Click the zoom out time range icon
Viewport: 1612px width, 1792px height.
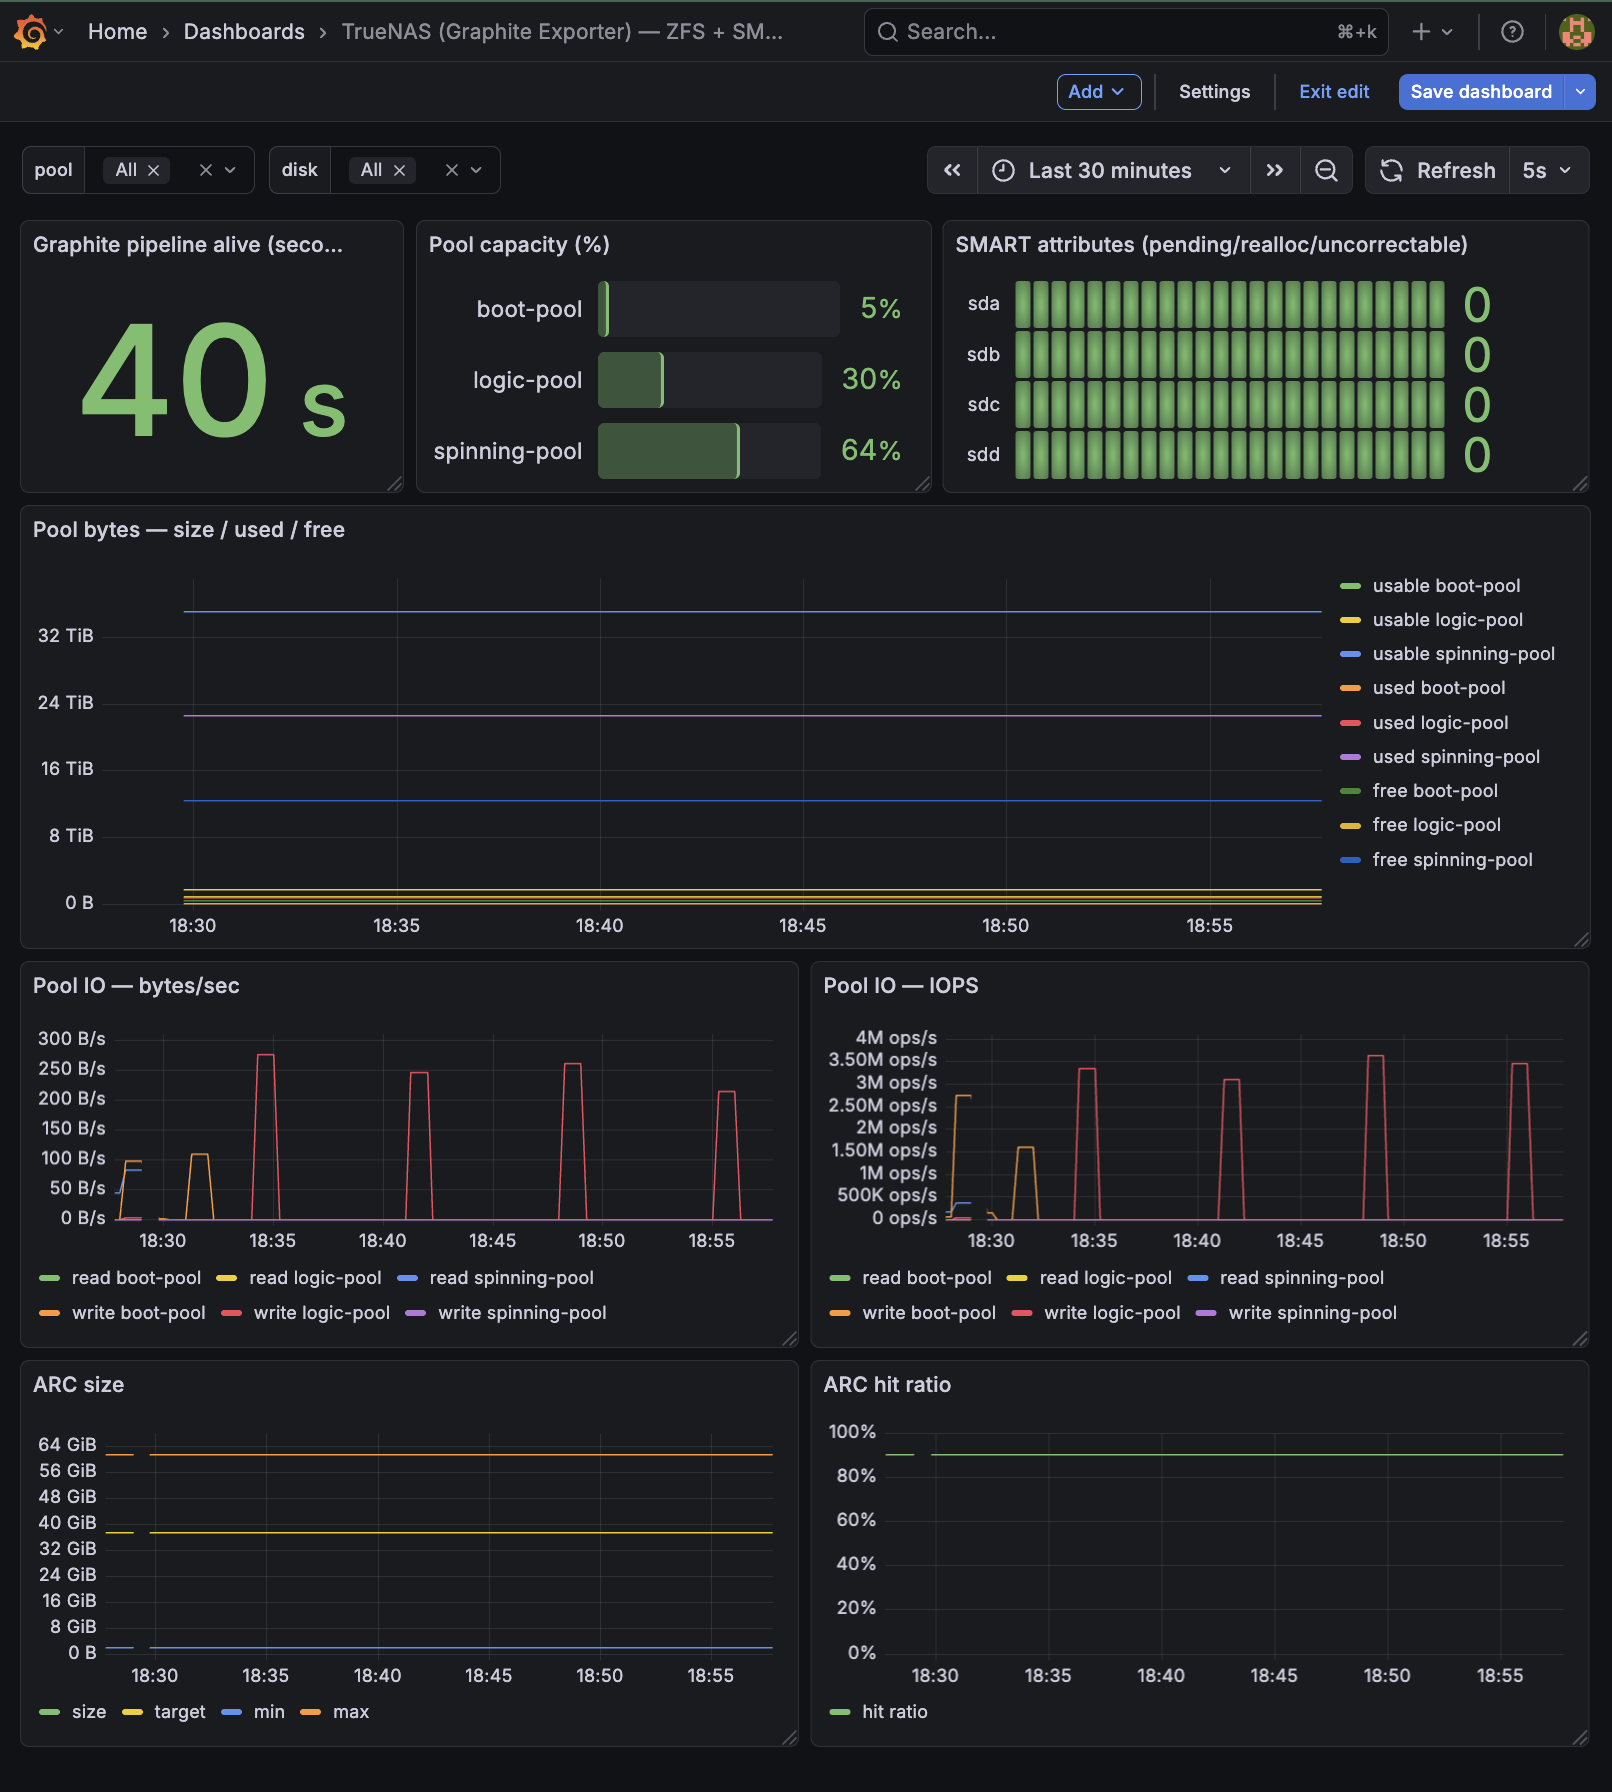(x=1326, y=171)
